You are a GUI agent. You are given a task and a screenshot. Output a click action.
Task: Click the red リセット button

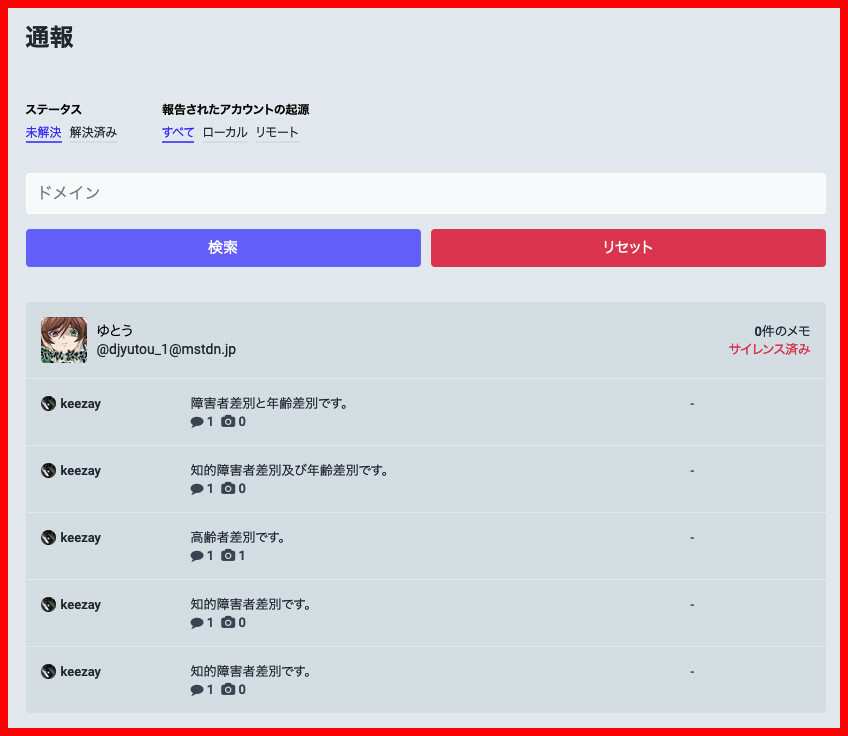628,248
